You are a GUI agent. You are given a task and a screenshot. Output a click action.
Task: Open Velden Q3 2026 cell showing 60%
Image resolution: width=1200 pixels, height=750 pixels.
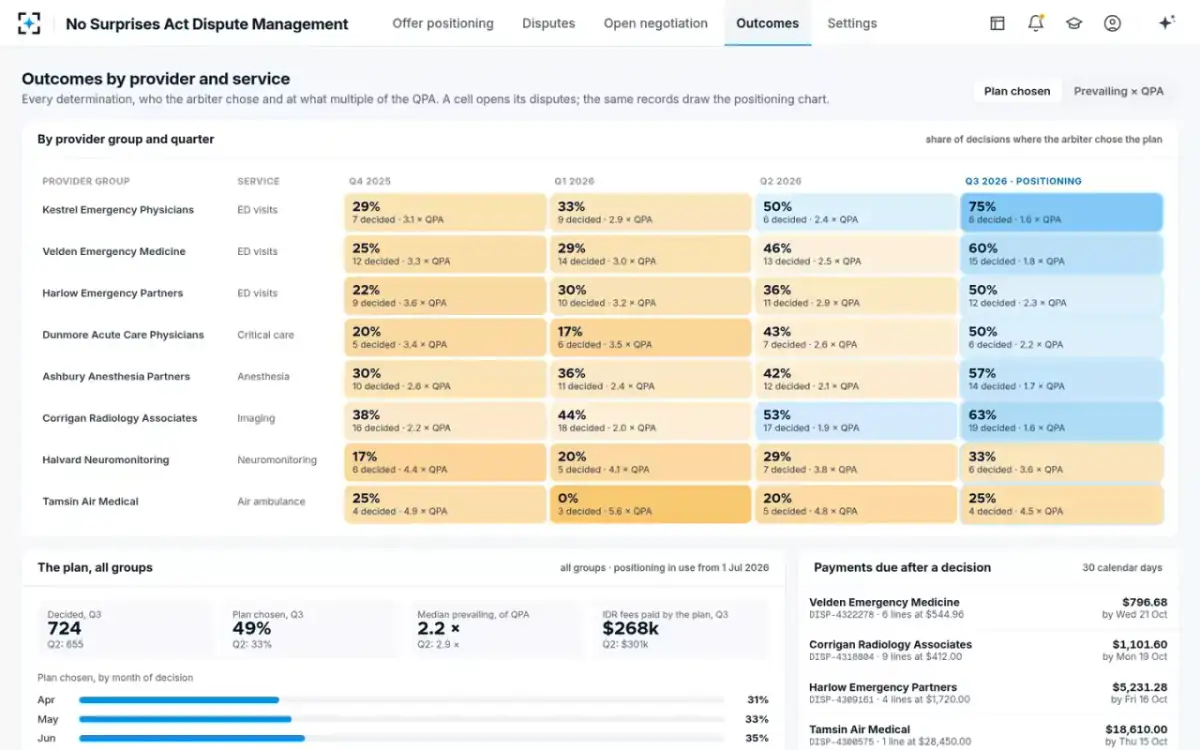pyautogui.click(x=1061, y=254)
